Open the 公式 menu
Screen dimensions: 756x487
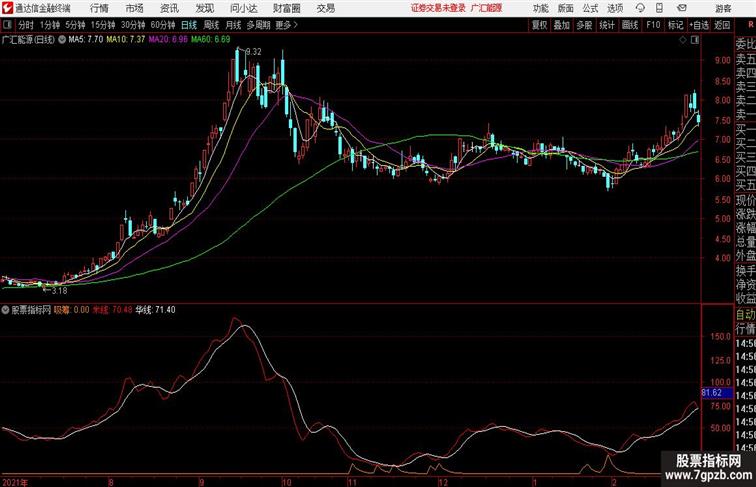pos(590,8)
